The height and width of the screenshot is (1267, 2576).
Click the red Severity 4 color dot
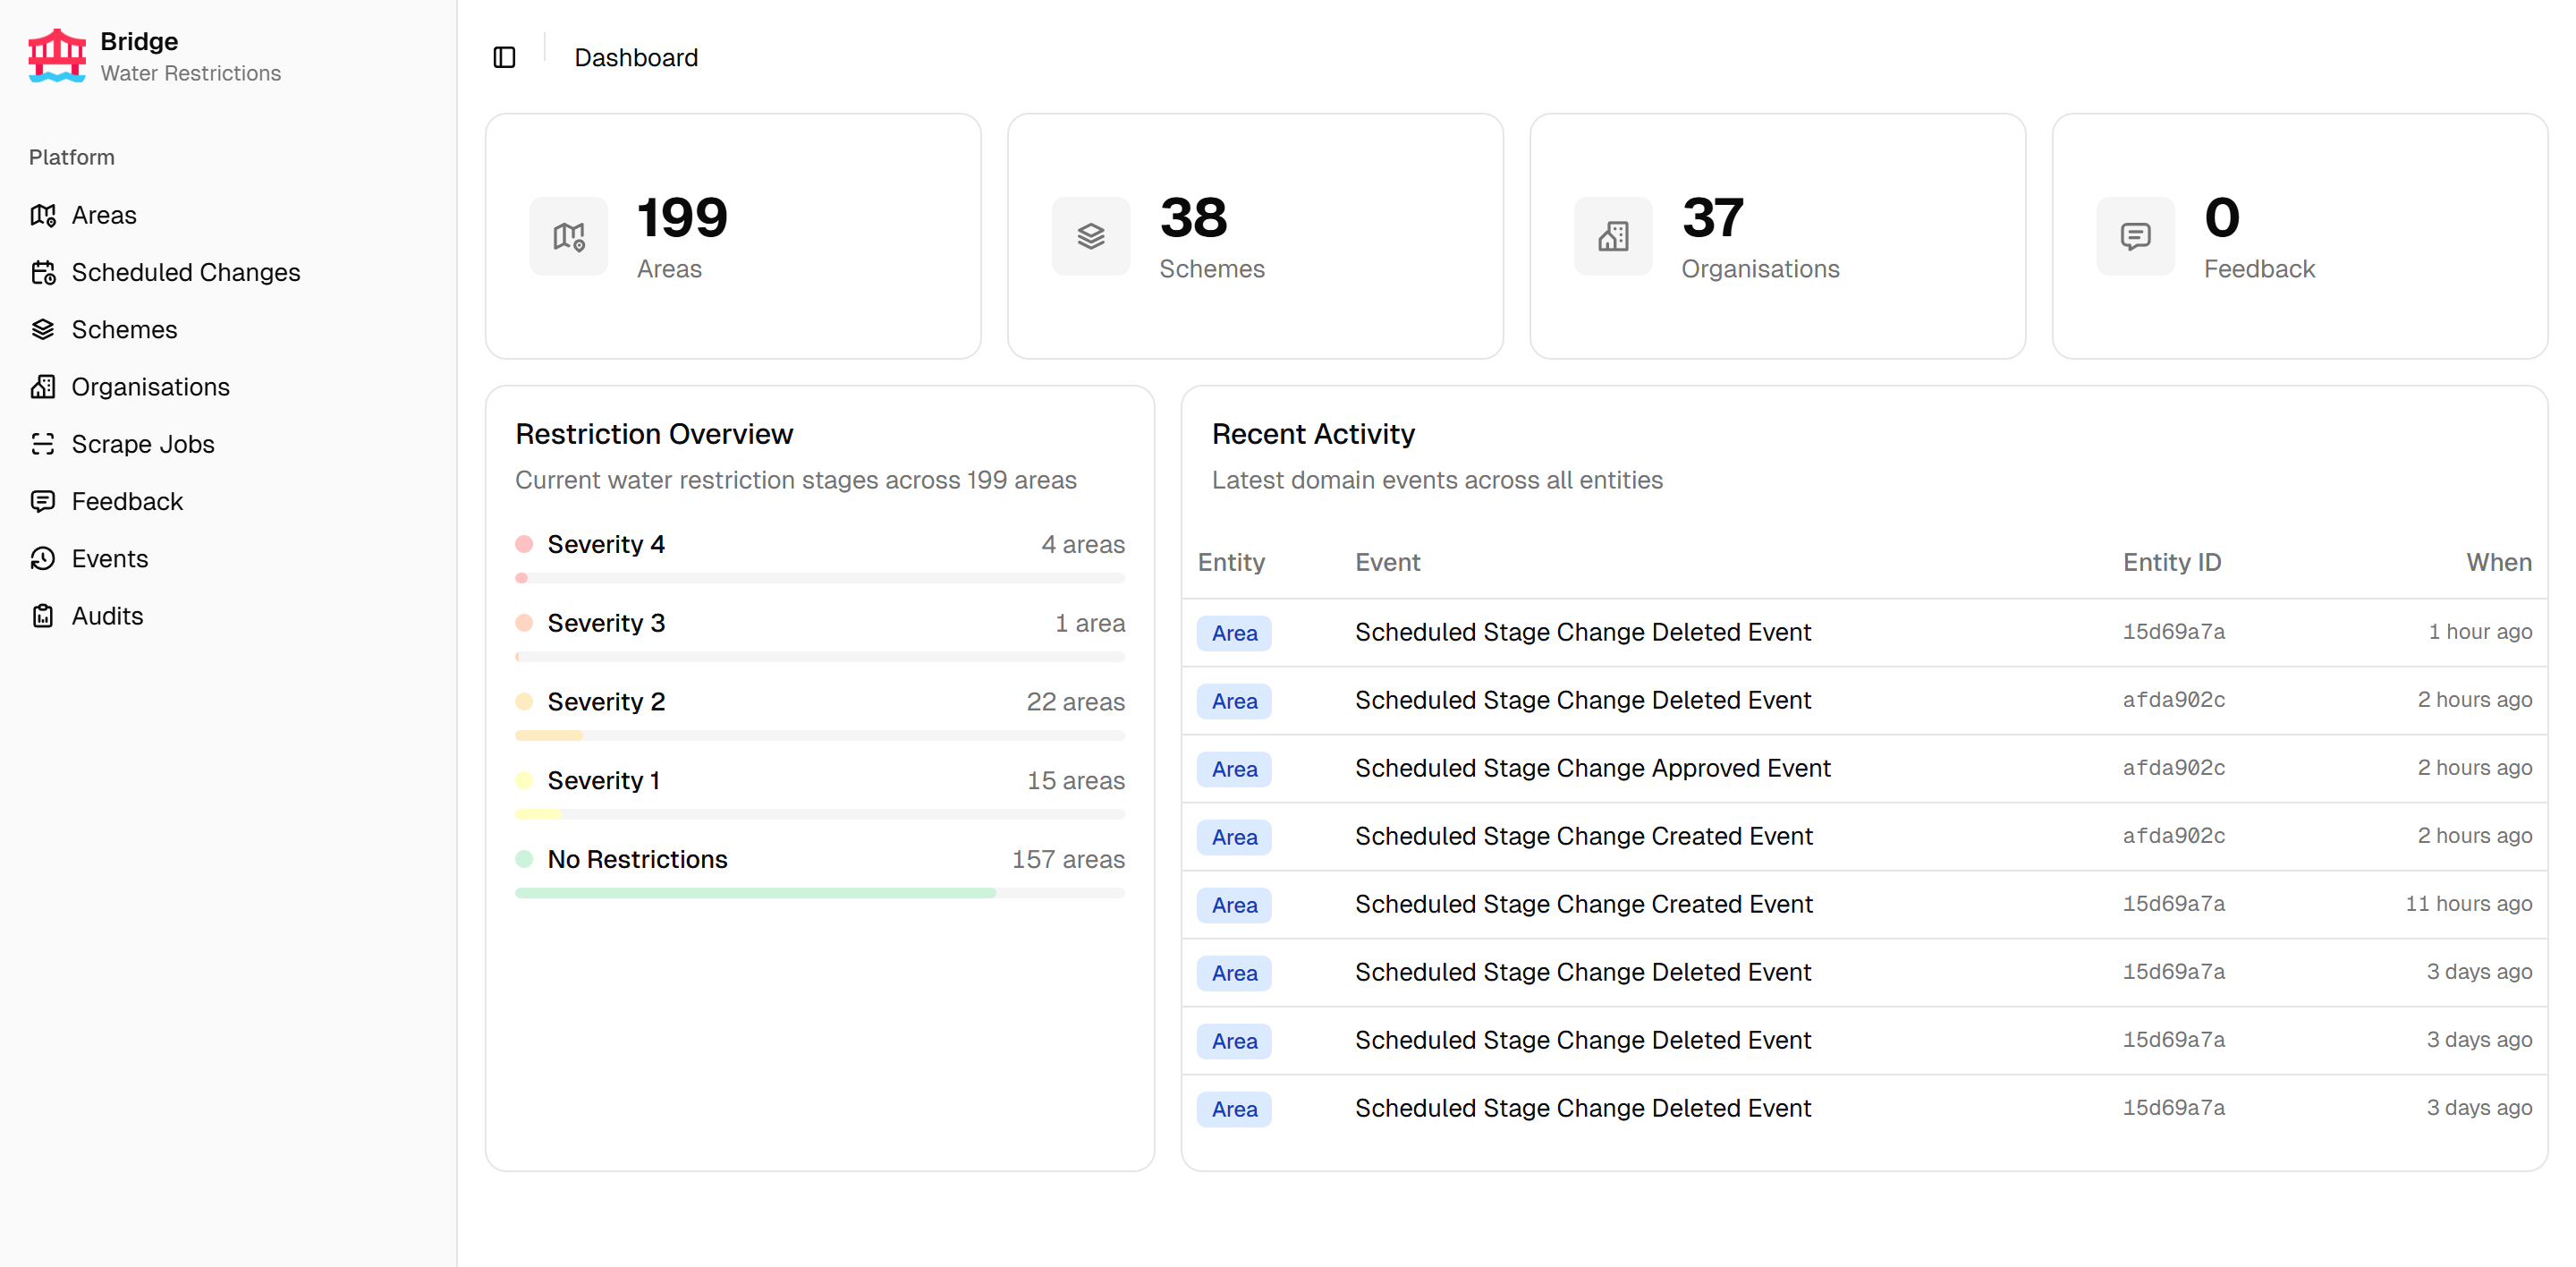click(524, 544)
